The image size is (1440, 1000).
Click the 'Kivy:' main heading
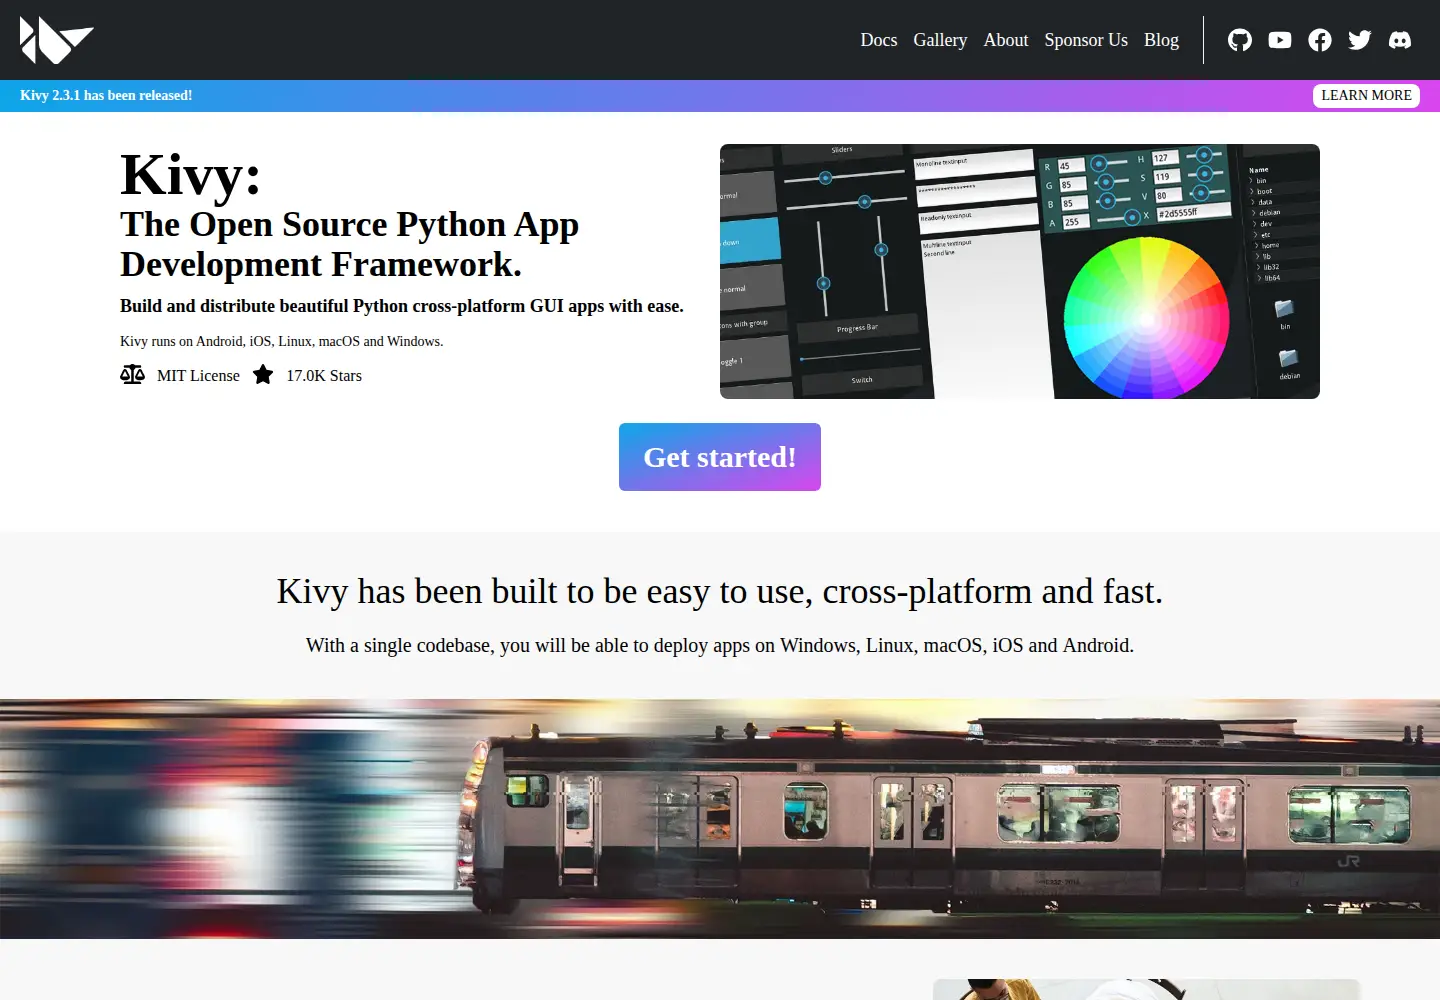pos(191,175)
